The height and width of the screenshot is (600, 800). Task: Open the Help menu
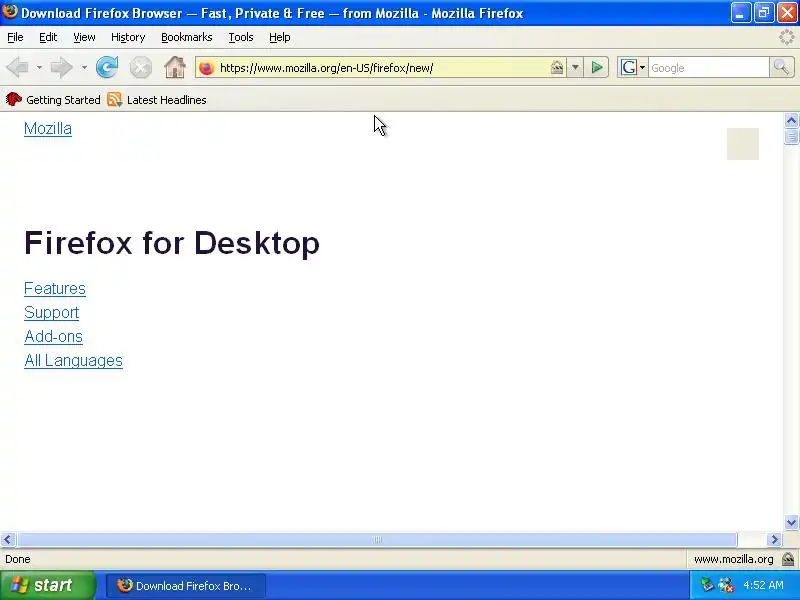coord(280,37)
